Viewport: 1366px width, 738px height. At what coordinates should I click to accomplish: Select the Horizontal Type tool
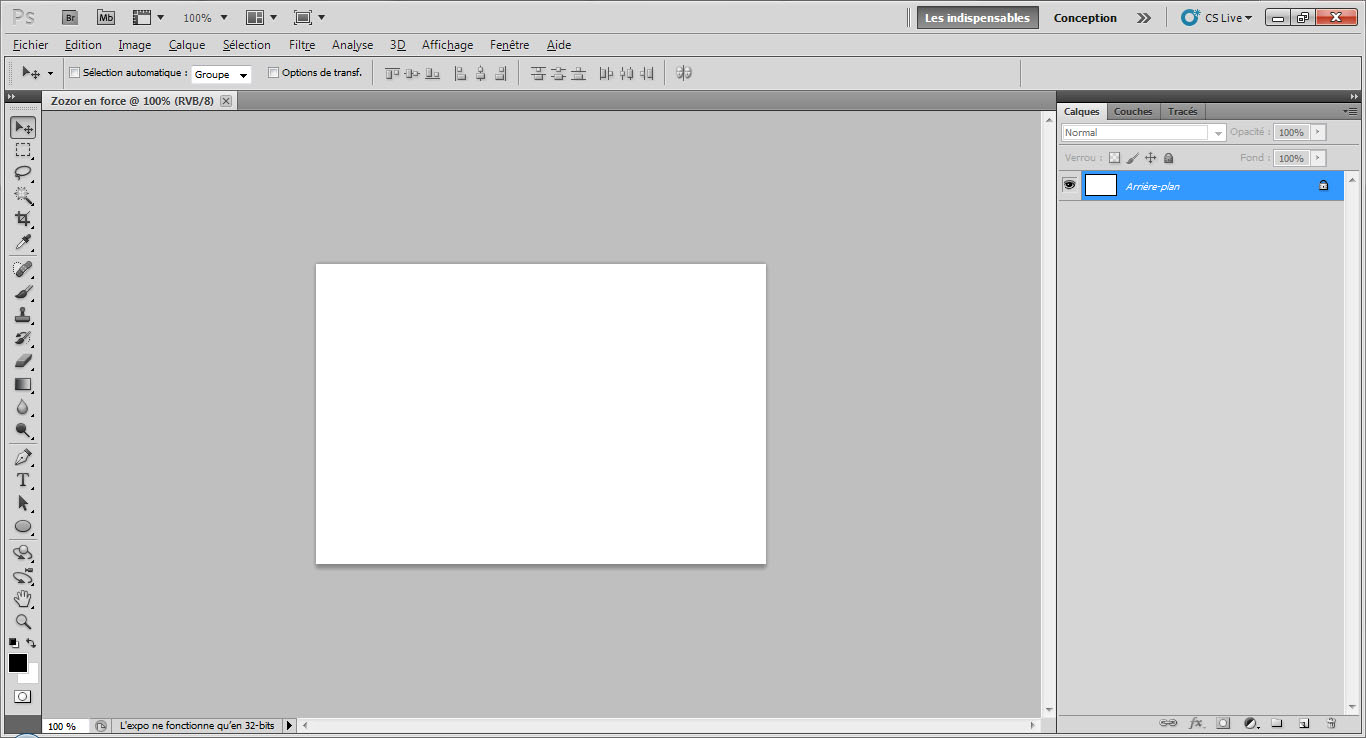click(22, 480)
